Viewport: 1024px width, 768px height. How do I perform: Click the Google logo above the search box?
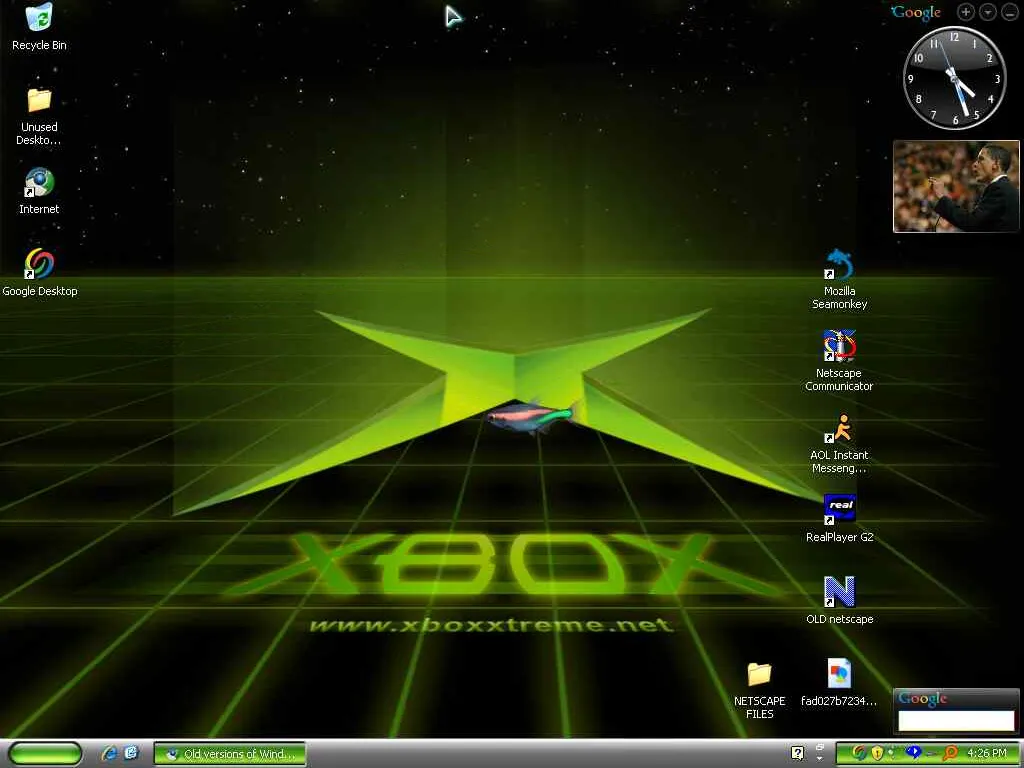pyautogui.click(x=922, y=698)
